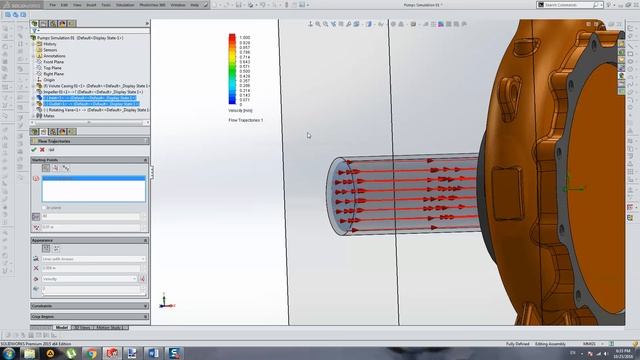Tick checkbox below the starting points list
The height and width of the screenshot is (360, 640).
point(44,208)
